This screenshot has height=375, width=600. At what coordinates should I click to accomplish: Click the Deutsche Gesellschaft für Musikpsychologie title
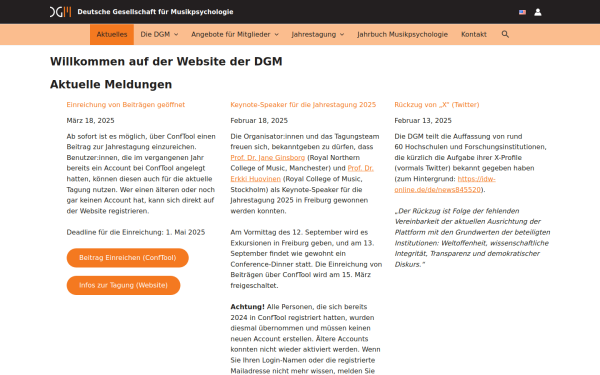[x=155, y=12]
